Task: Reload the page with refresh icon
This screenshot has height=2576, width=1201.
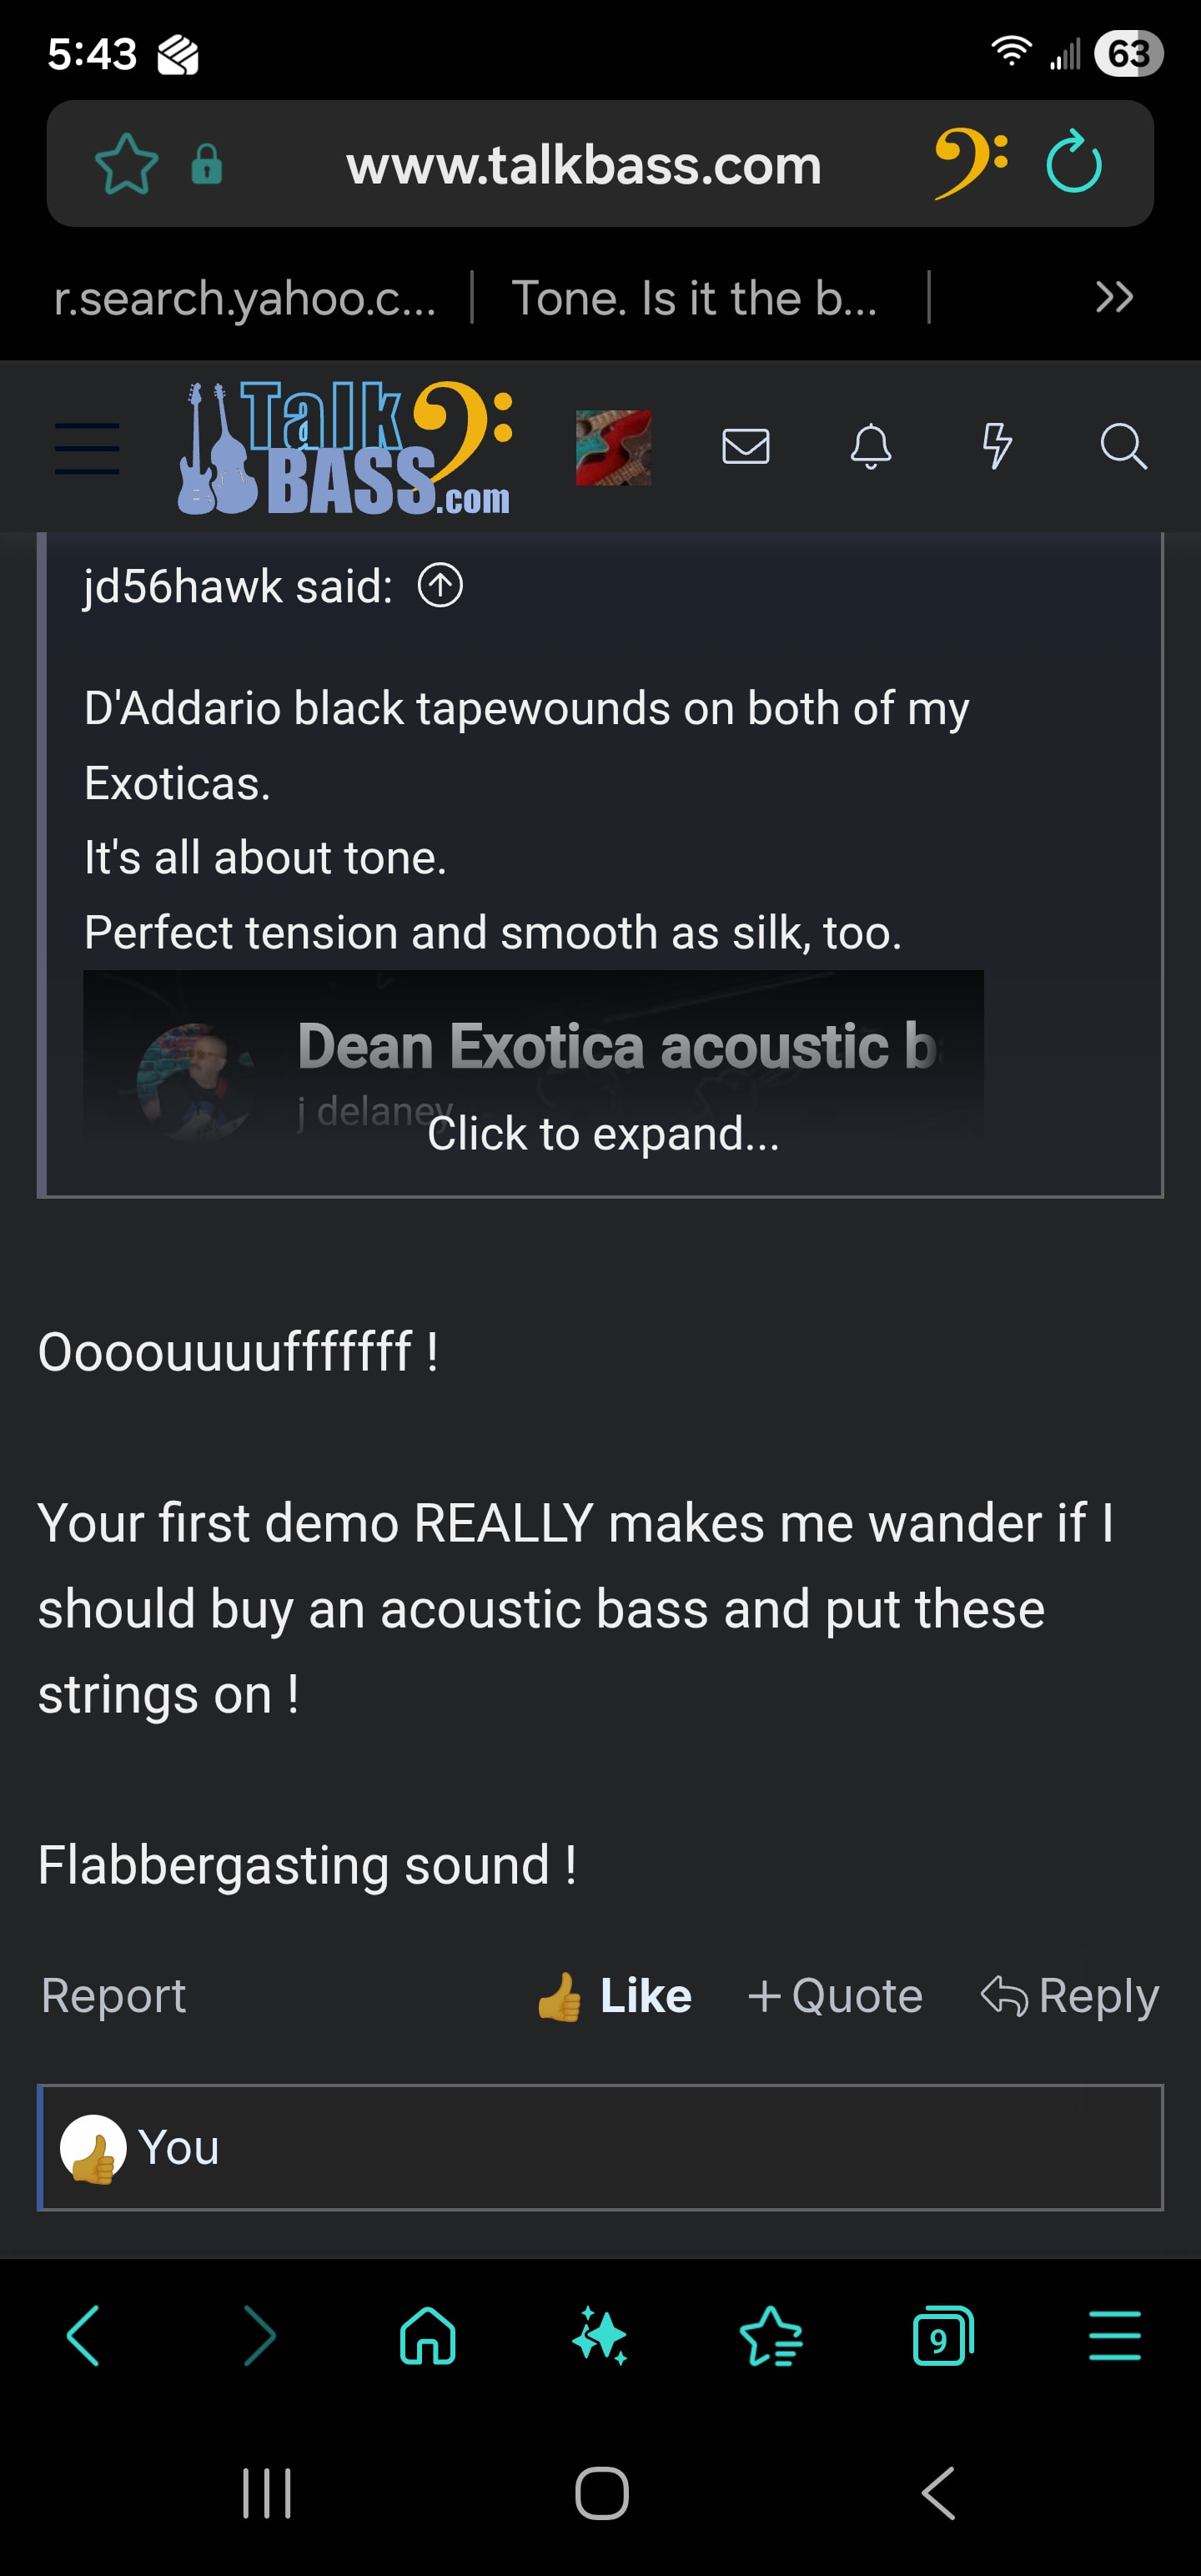Action: 1073,162
